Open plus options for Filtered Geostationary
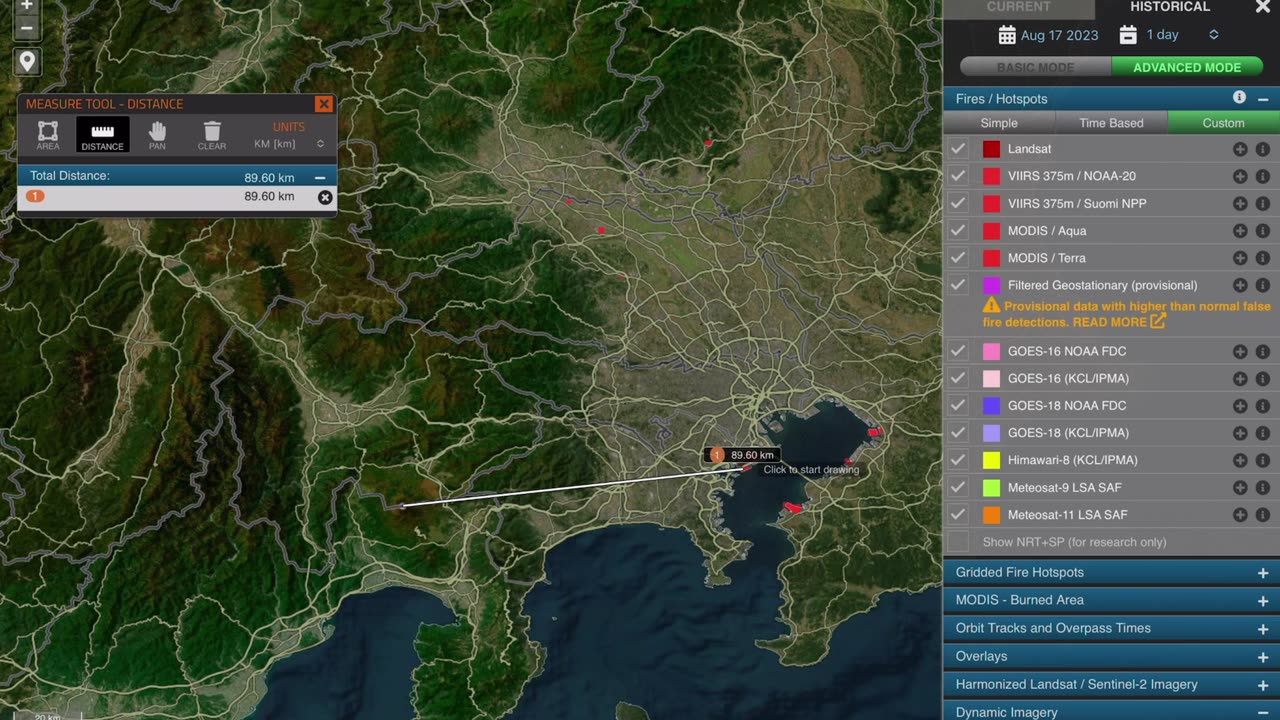1280x720 pixels. pyautogui.click(x=1240, y=285)
